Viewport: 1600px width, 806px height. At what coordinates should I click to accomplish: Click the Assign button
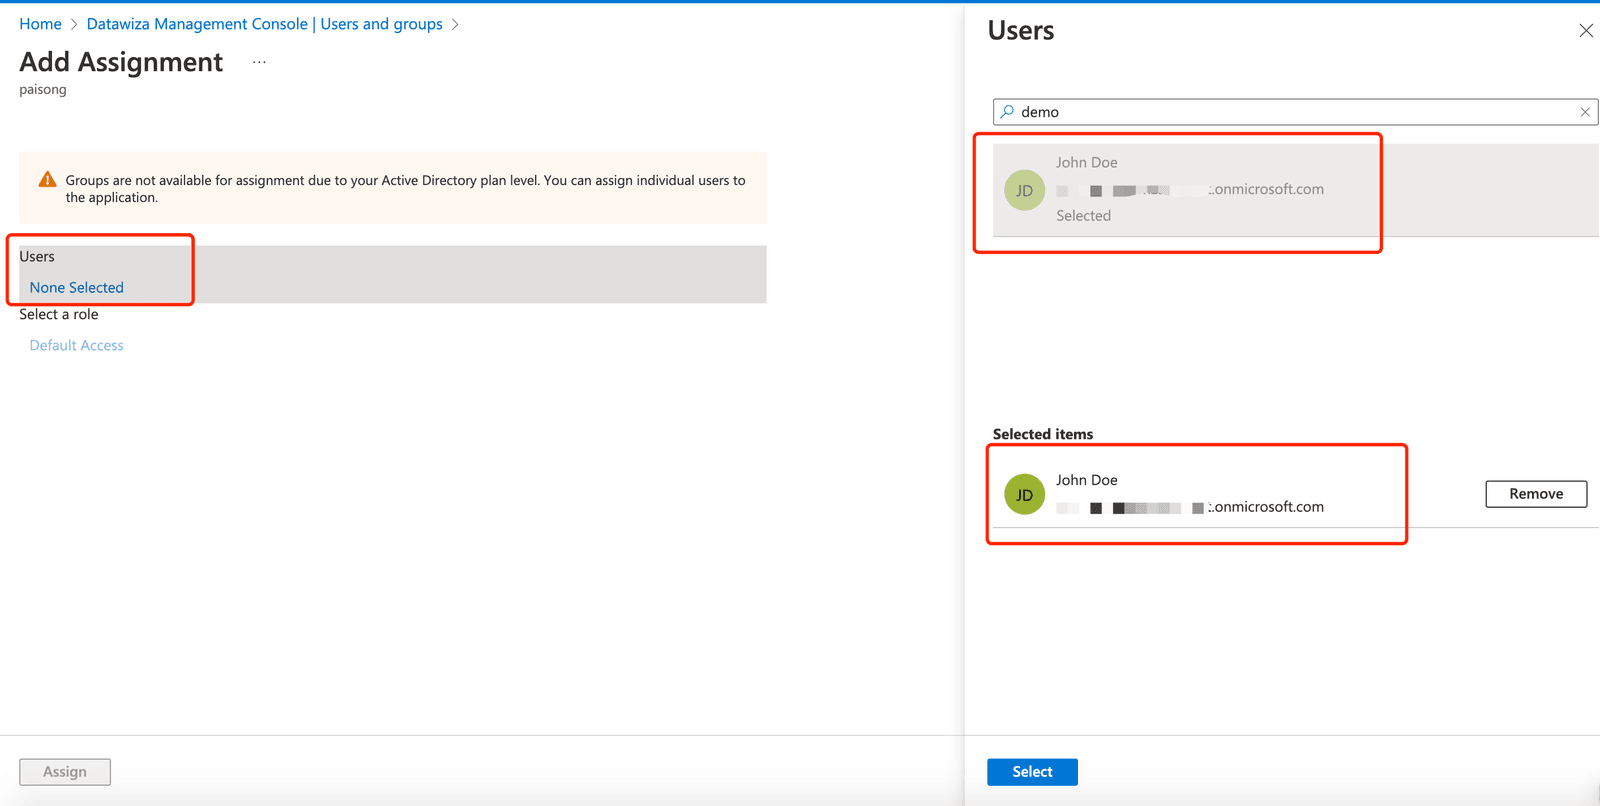pyautogui.click(x=65, y=772)
